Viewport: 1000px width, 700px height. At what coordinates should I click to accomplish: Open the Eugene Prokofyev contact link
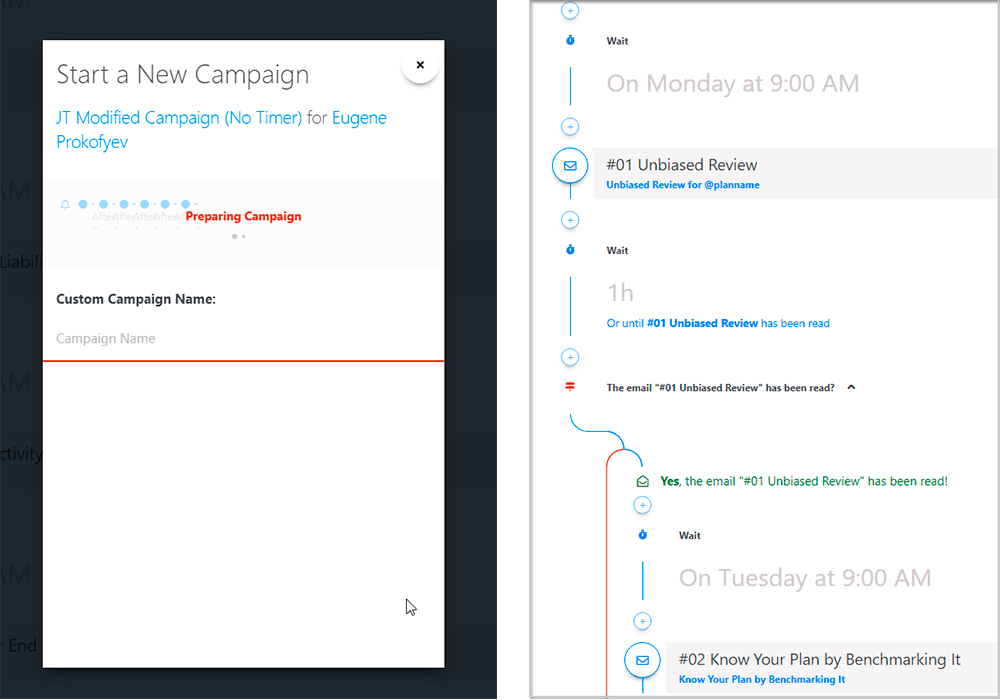pos(359,118)
